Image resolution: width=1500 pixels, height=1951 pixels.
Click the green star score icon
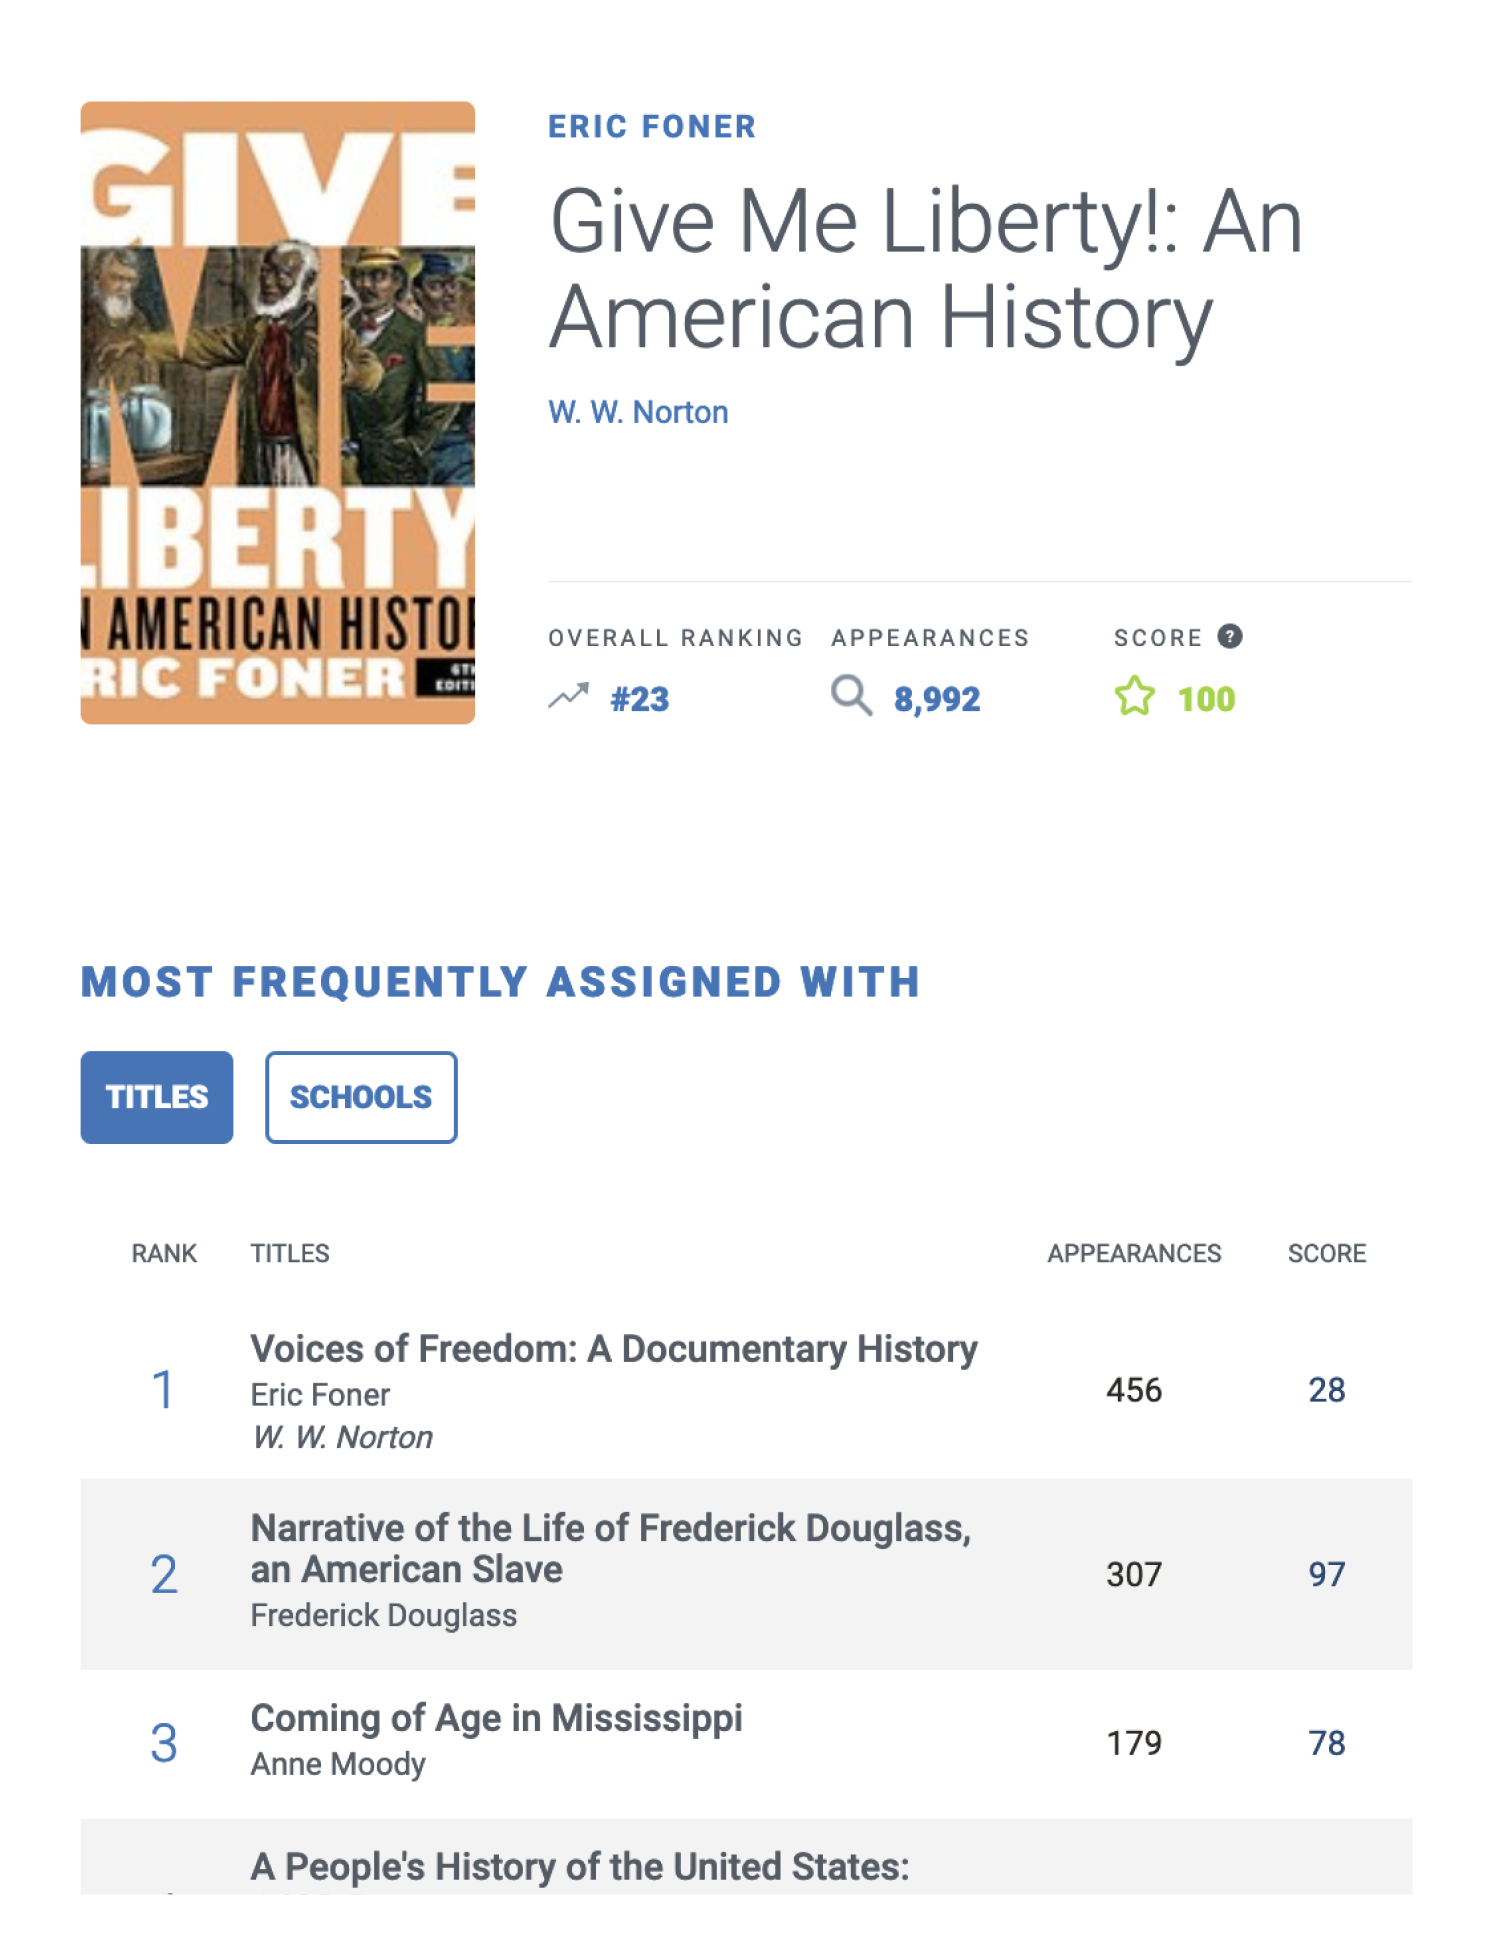(1134, 696)
